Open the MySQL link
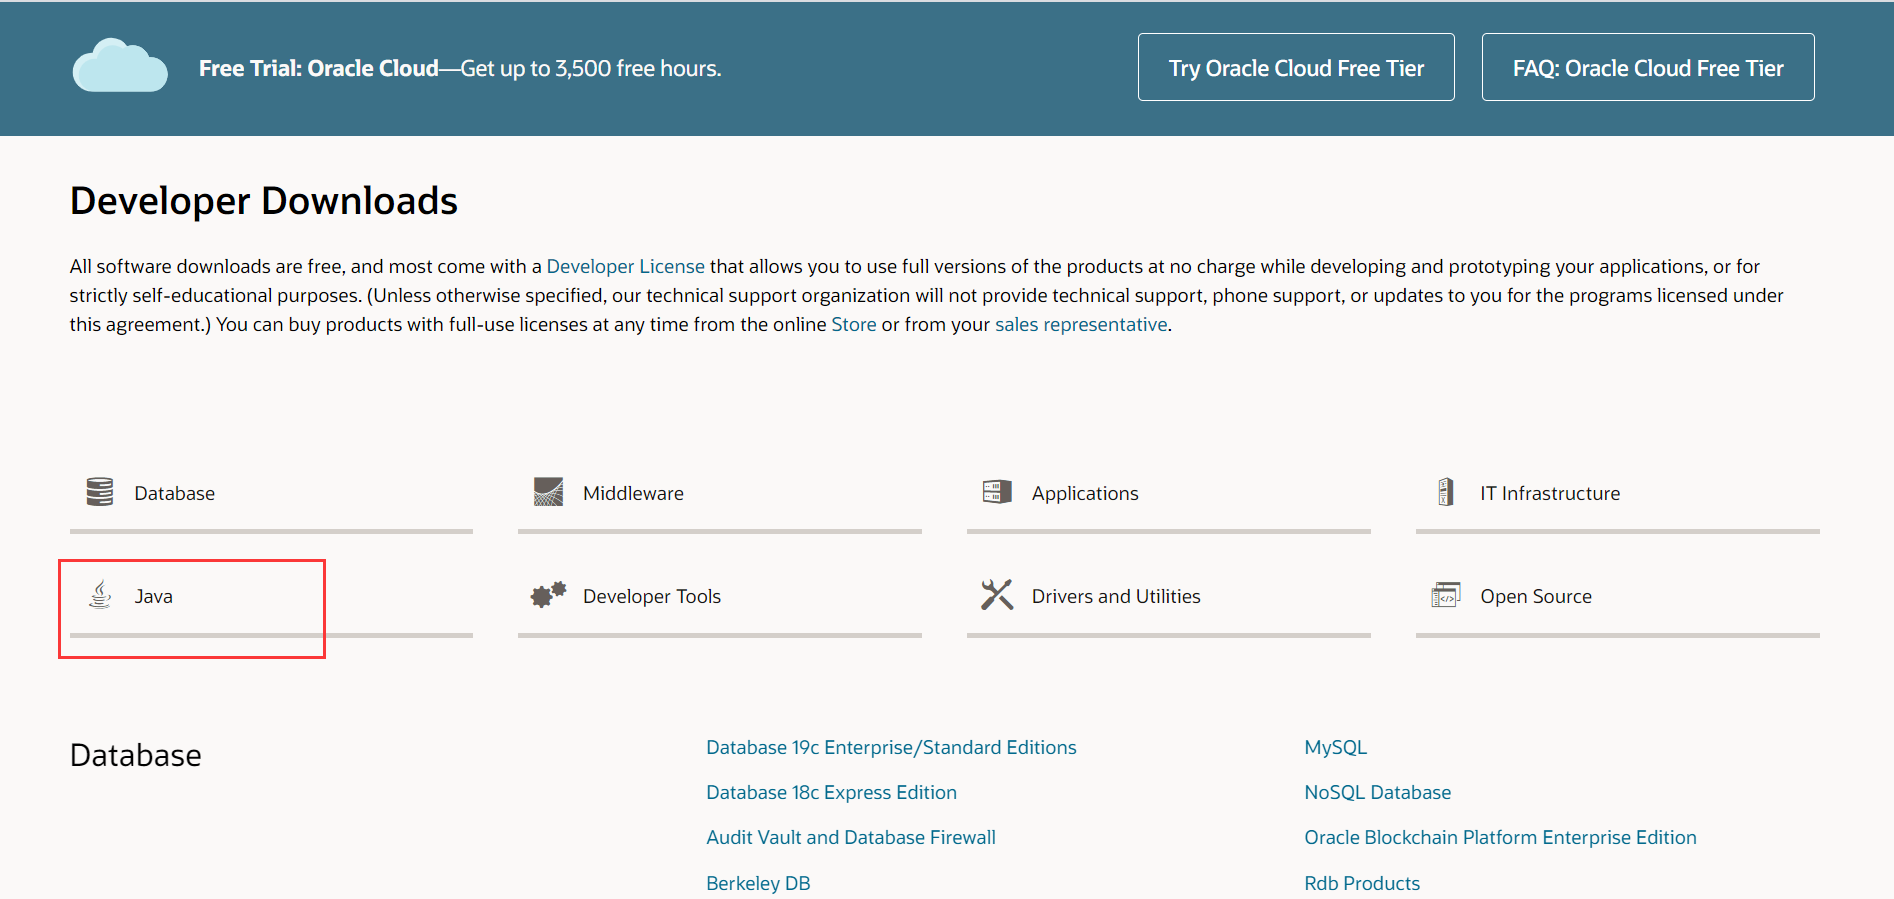This screenshot has height=899, width=1894. click(1335, 747)
